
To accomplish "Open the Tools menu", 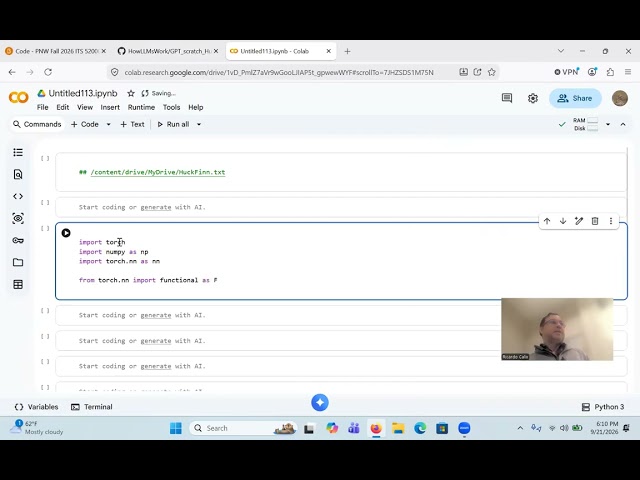I will tap(171, 107).
